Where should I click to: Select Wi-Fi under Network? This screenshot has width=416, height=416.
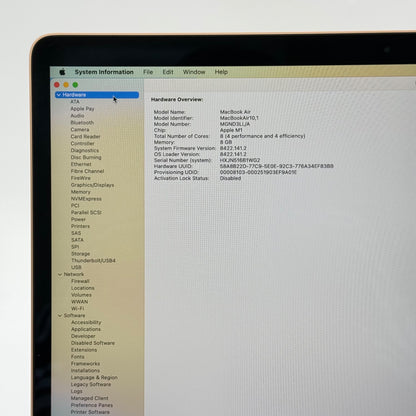77,308
